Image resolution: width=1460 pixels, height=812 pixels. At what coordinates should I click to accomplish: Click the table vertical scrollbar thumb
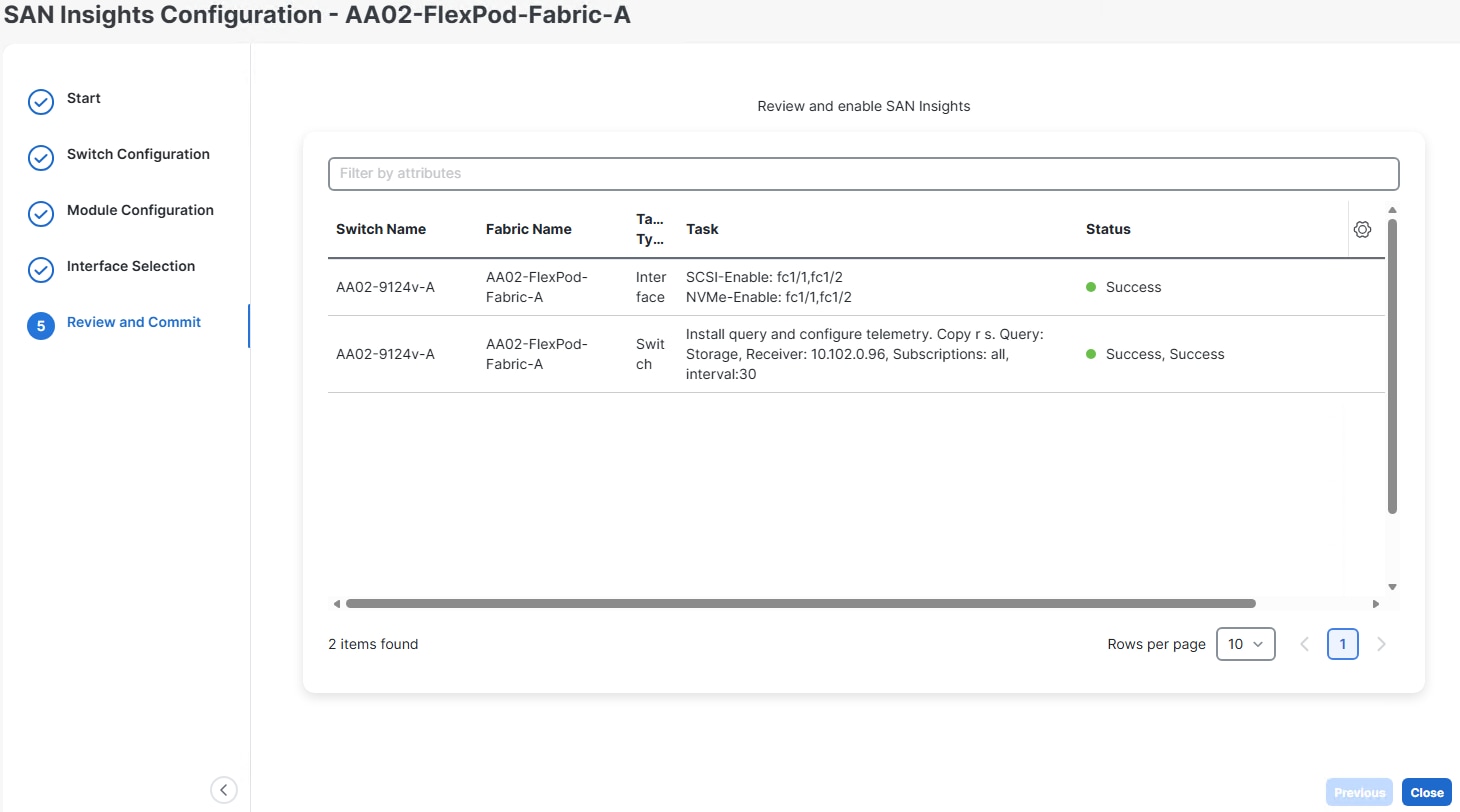point(1392,366)
